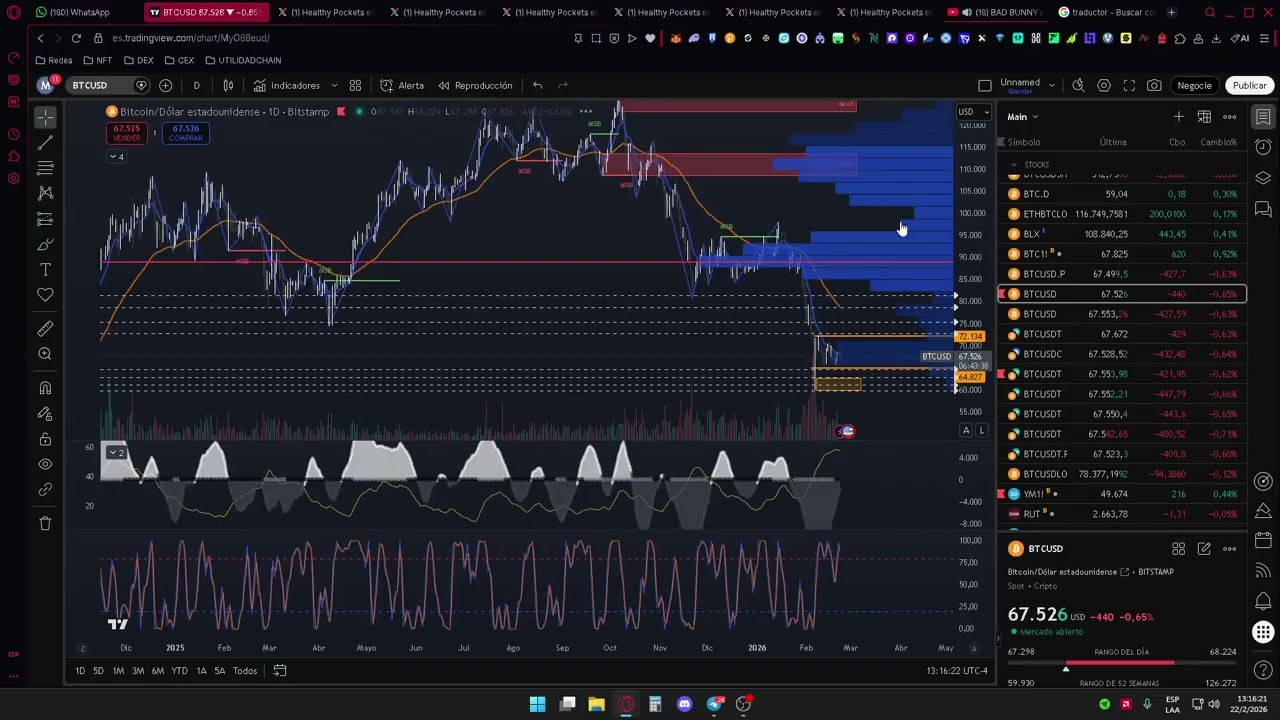Image resolution: width=1280 pixels, height=720 pixels.
Task: Click the Negocie button
Action: (x=1194, y=86)
